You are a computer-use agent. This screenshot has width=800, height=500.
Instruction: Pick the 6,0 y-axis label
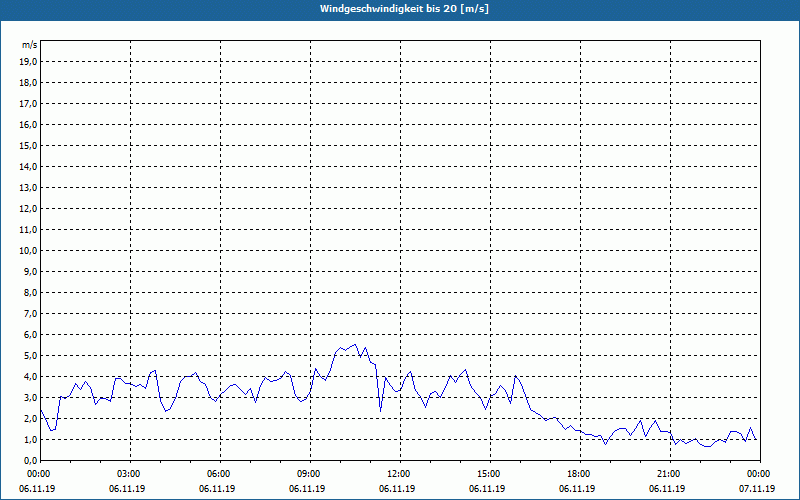[30, 335]
